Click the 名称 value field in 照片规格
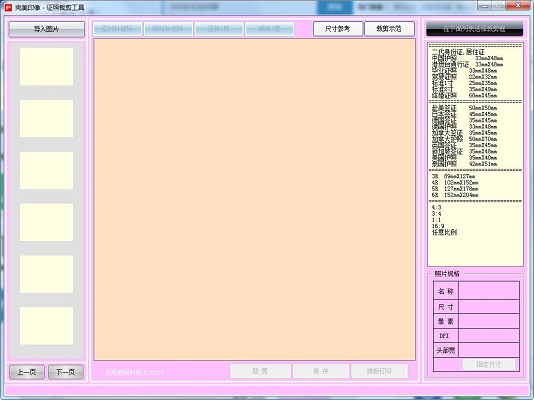Image resolution: width=534 pixels, height=400 pixels. [x=489, y=291]
